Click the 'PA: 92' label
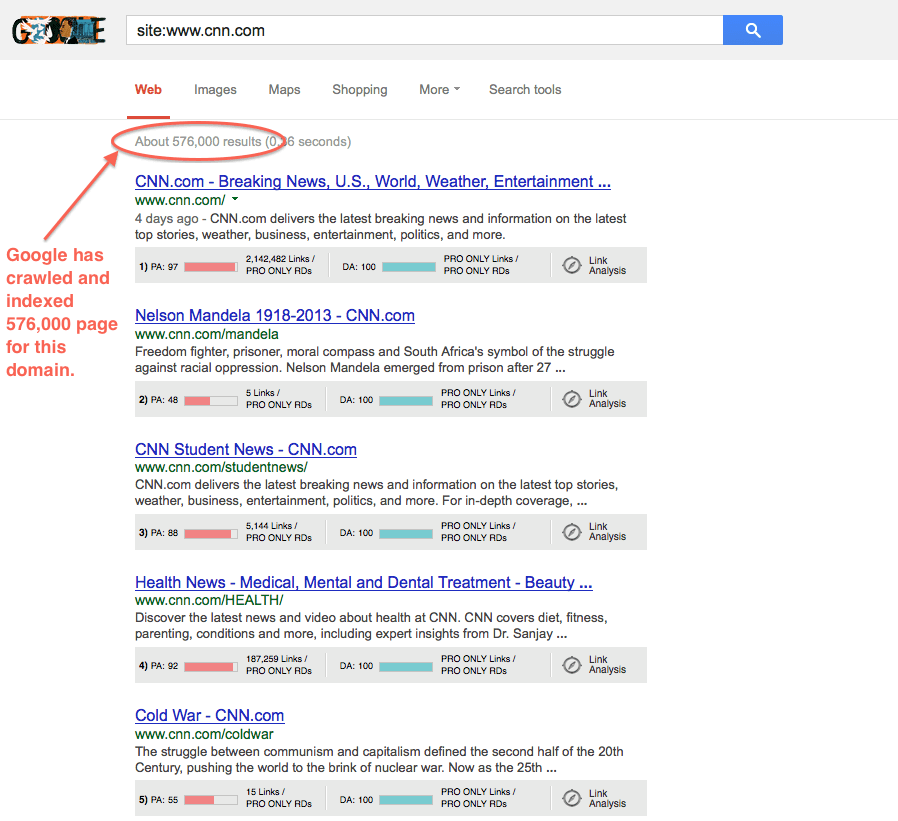This screenshot has height=821, width=898. pyautogui.click(x=164, y=666)
